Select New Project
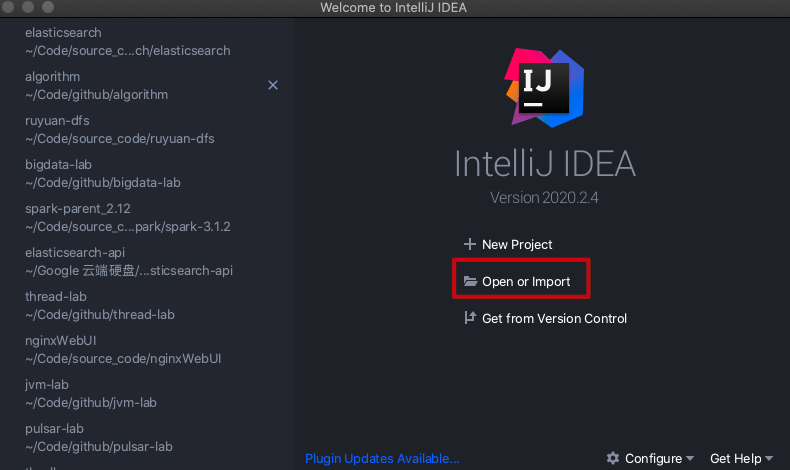Screen dimensions: 790x470 [517, 244]
